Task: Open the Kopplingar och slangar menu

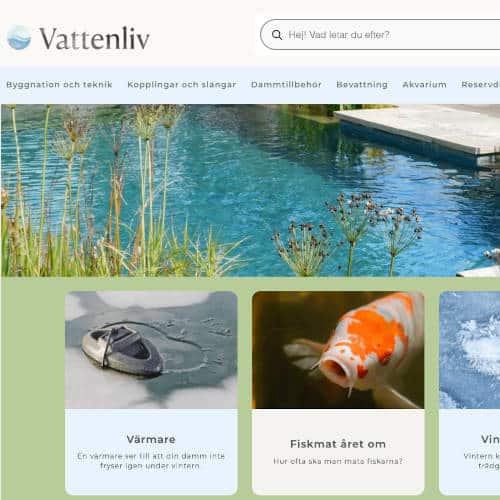Action: (x=182, y=85)
